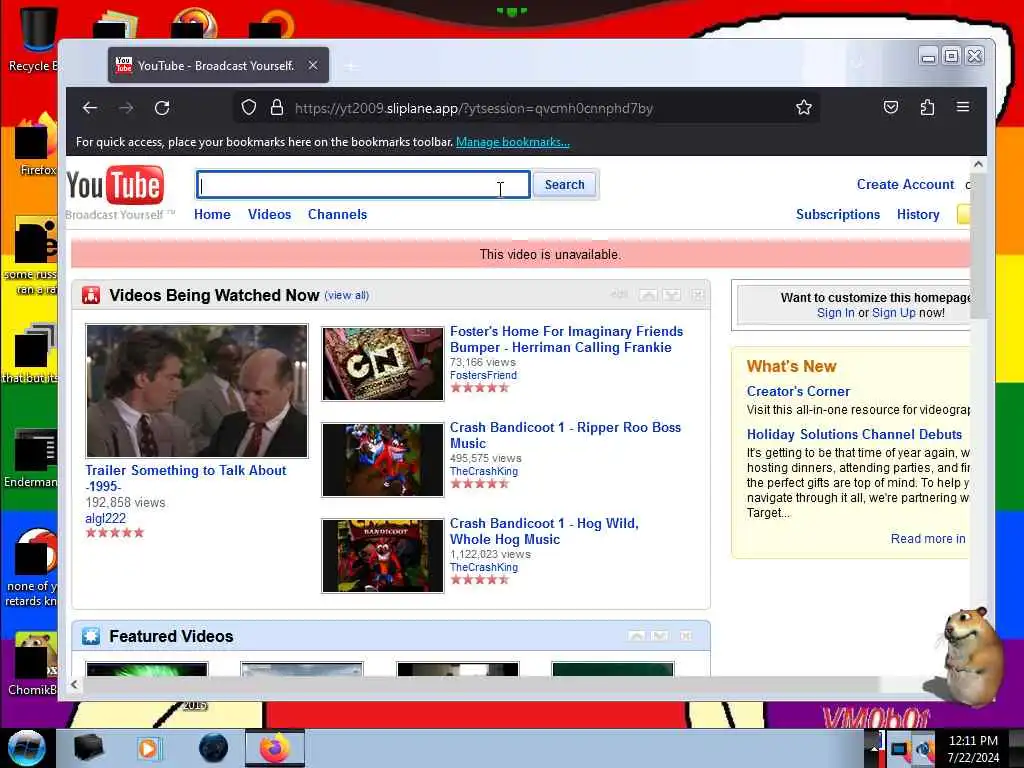Open the black box taskbar icon
This screenshot has width=1024, height=768.
point(88,748)
